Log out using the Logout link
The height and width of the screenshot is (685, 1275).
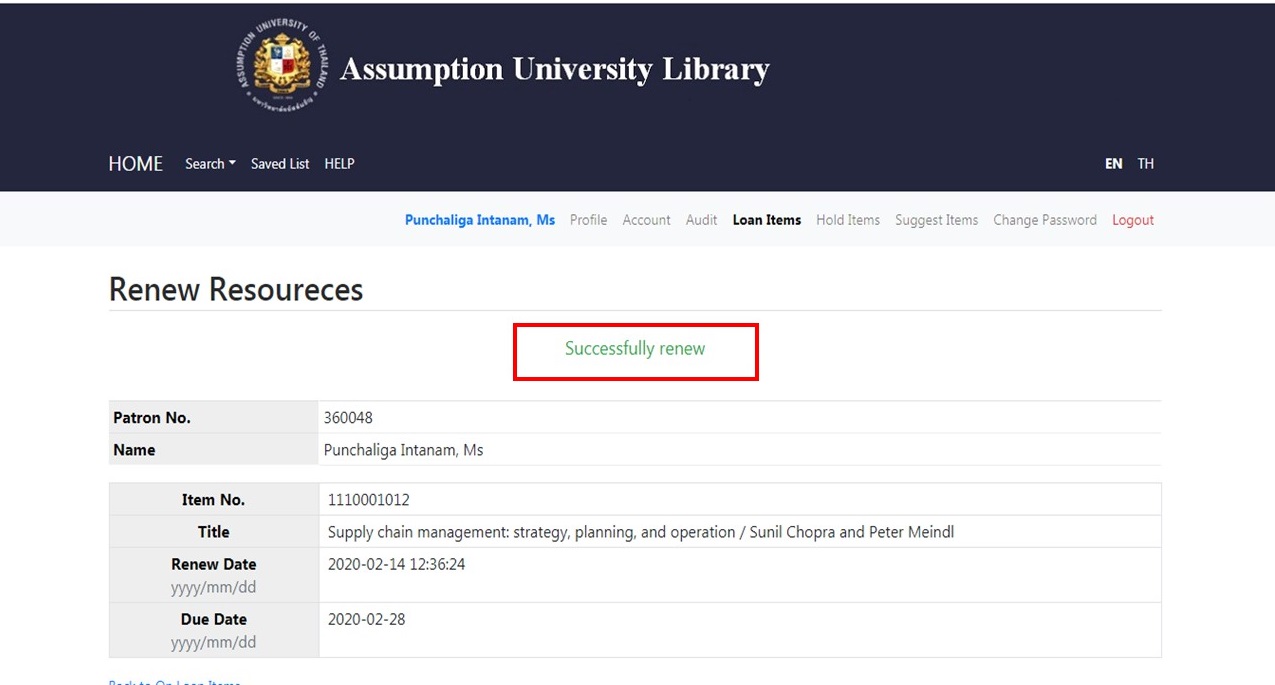coord(1133,220)
